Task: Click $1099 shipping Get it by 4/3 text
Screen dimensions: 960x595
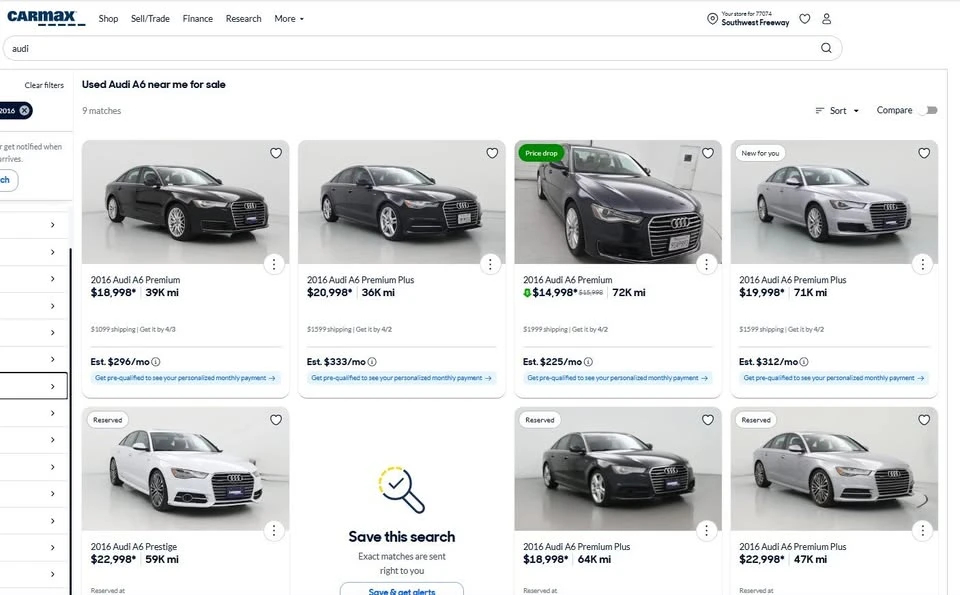Action: coord(133,329)
